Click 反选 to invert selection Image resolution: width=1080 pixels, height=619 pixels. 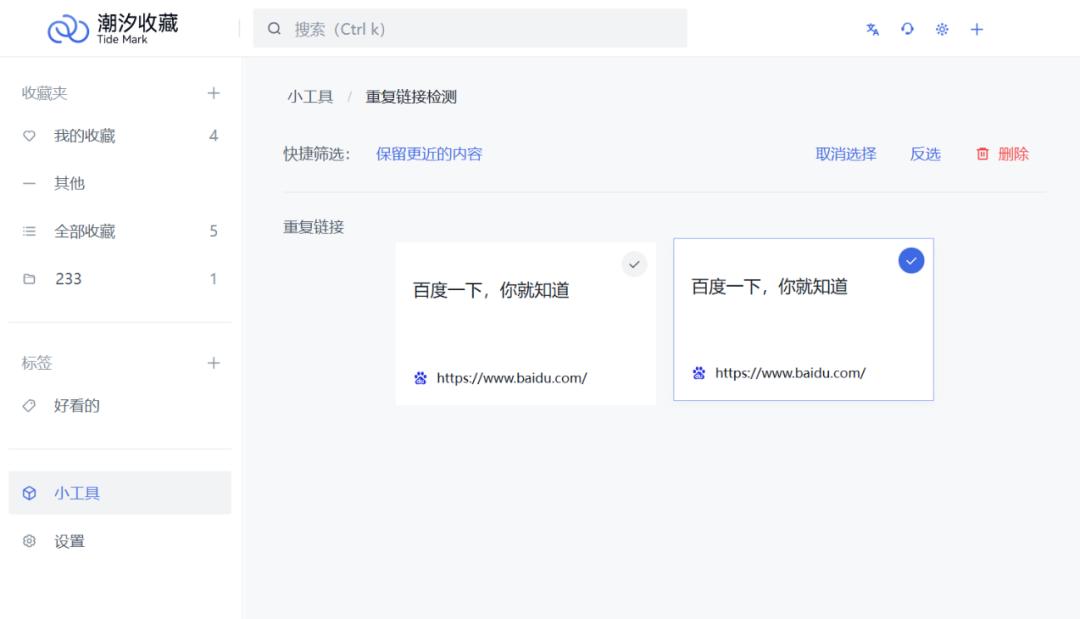pos(925,154)
